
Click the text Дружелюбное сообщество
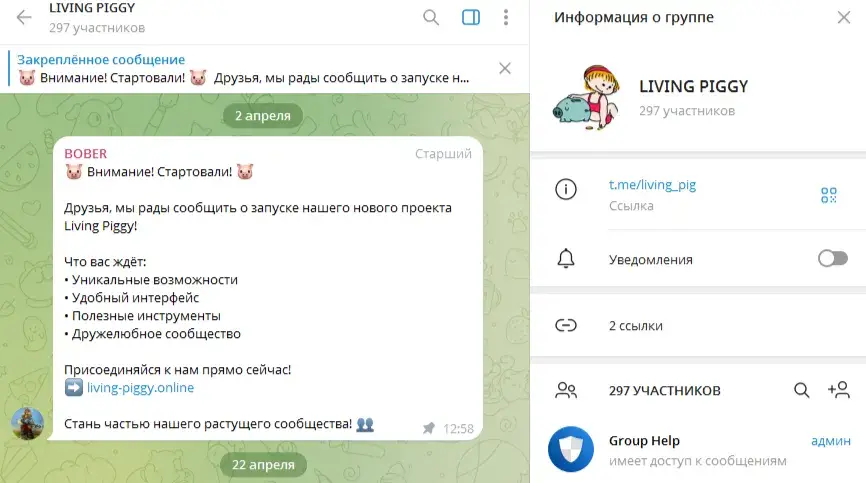pyautogui.click(x=156, y=334)
